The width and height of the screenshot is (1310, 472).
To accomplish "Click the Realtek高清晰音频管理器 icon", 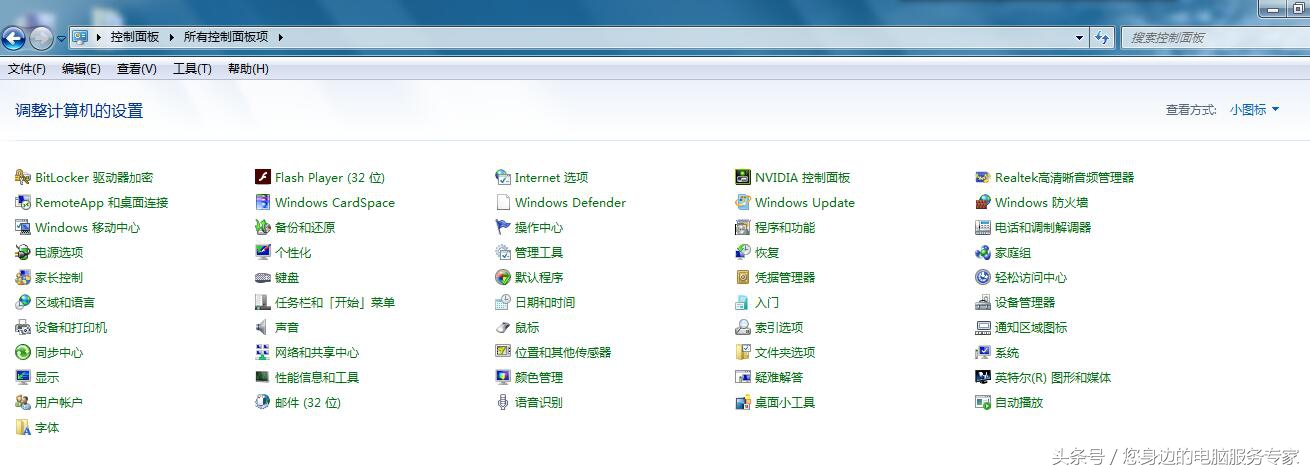I will (983, 177).
